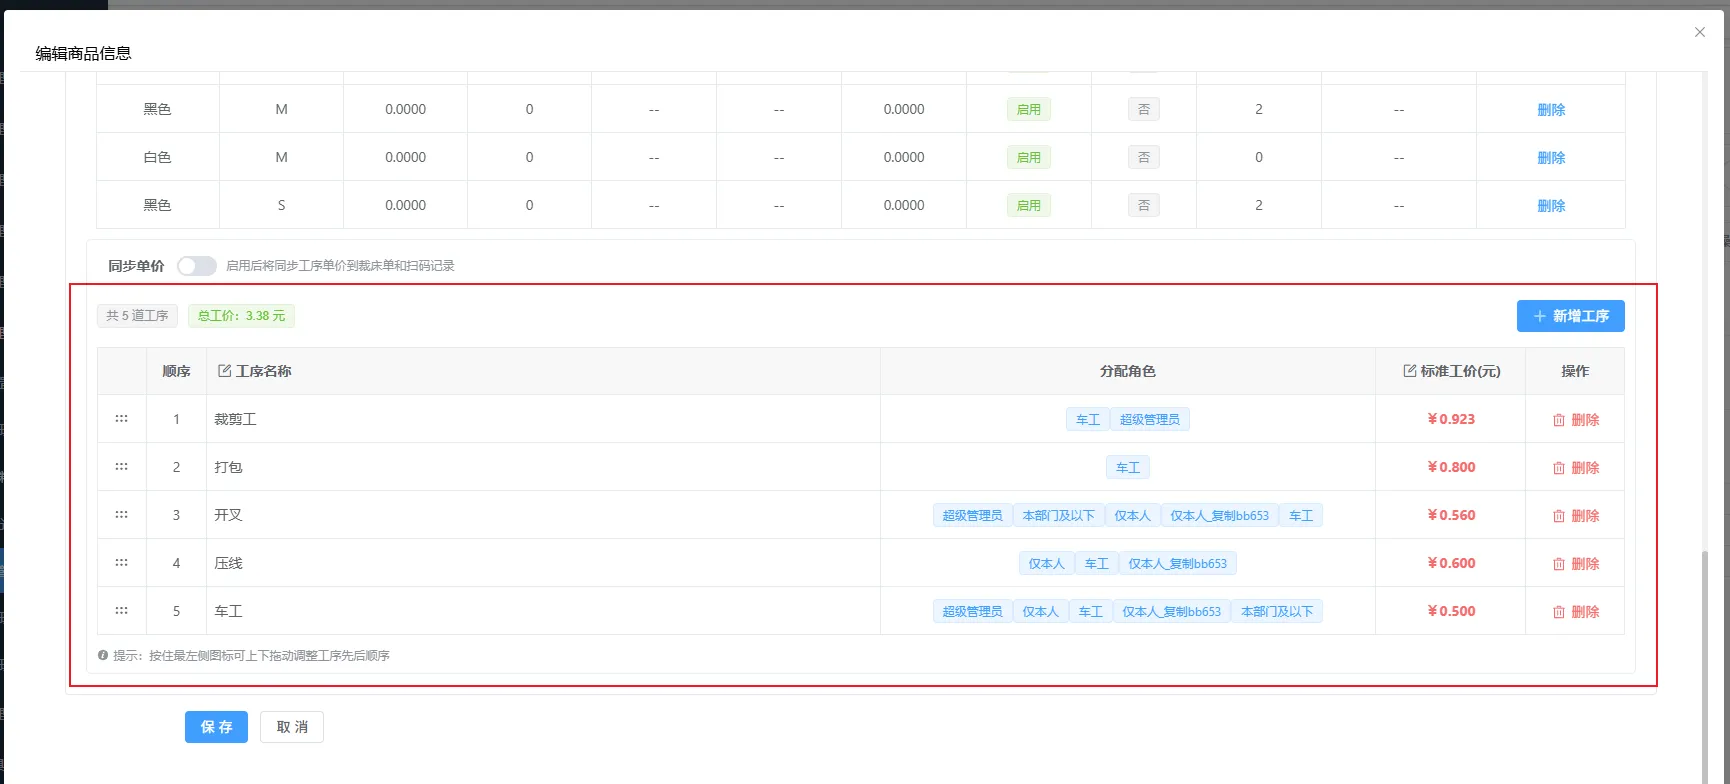Toggle the 同步单价 switch
1730x784 pixels.
(x=197, y=266)
